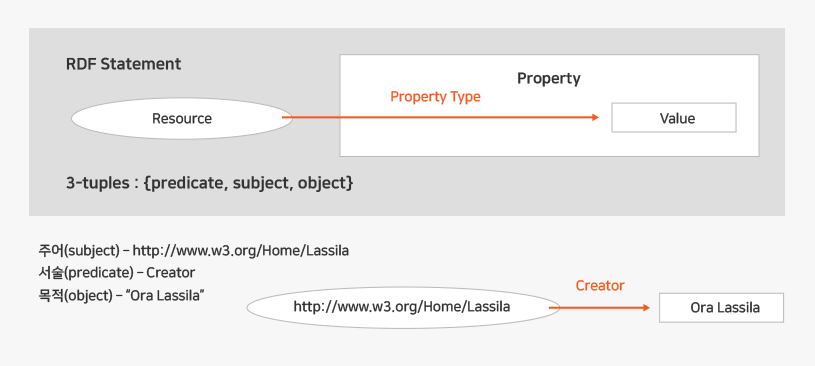815x366 pixels.
Task: Click the Resource ellipse node
Action: point(182,119)
